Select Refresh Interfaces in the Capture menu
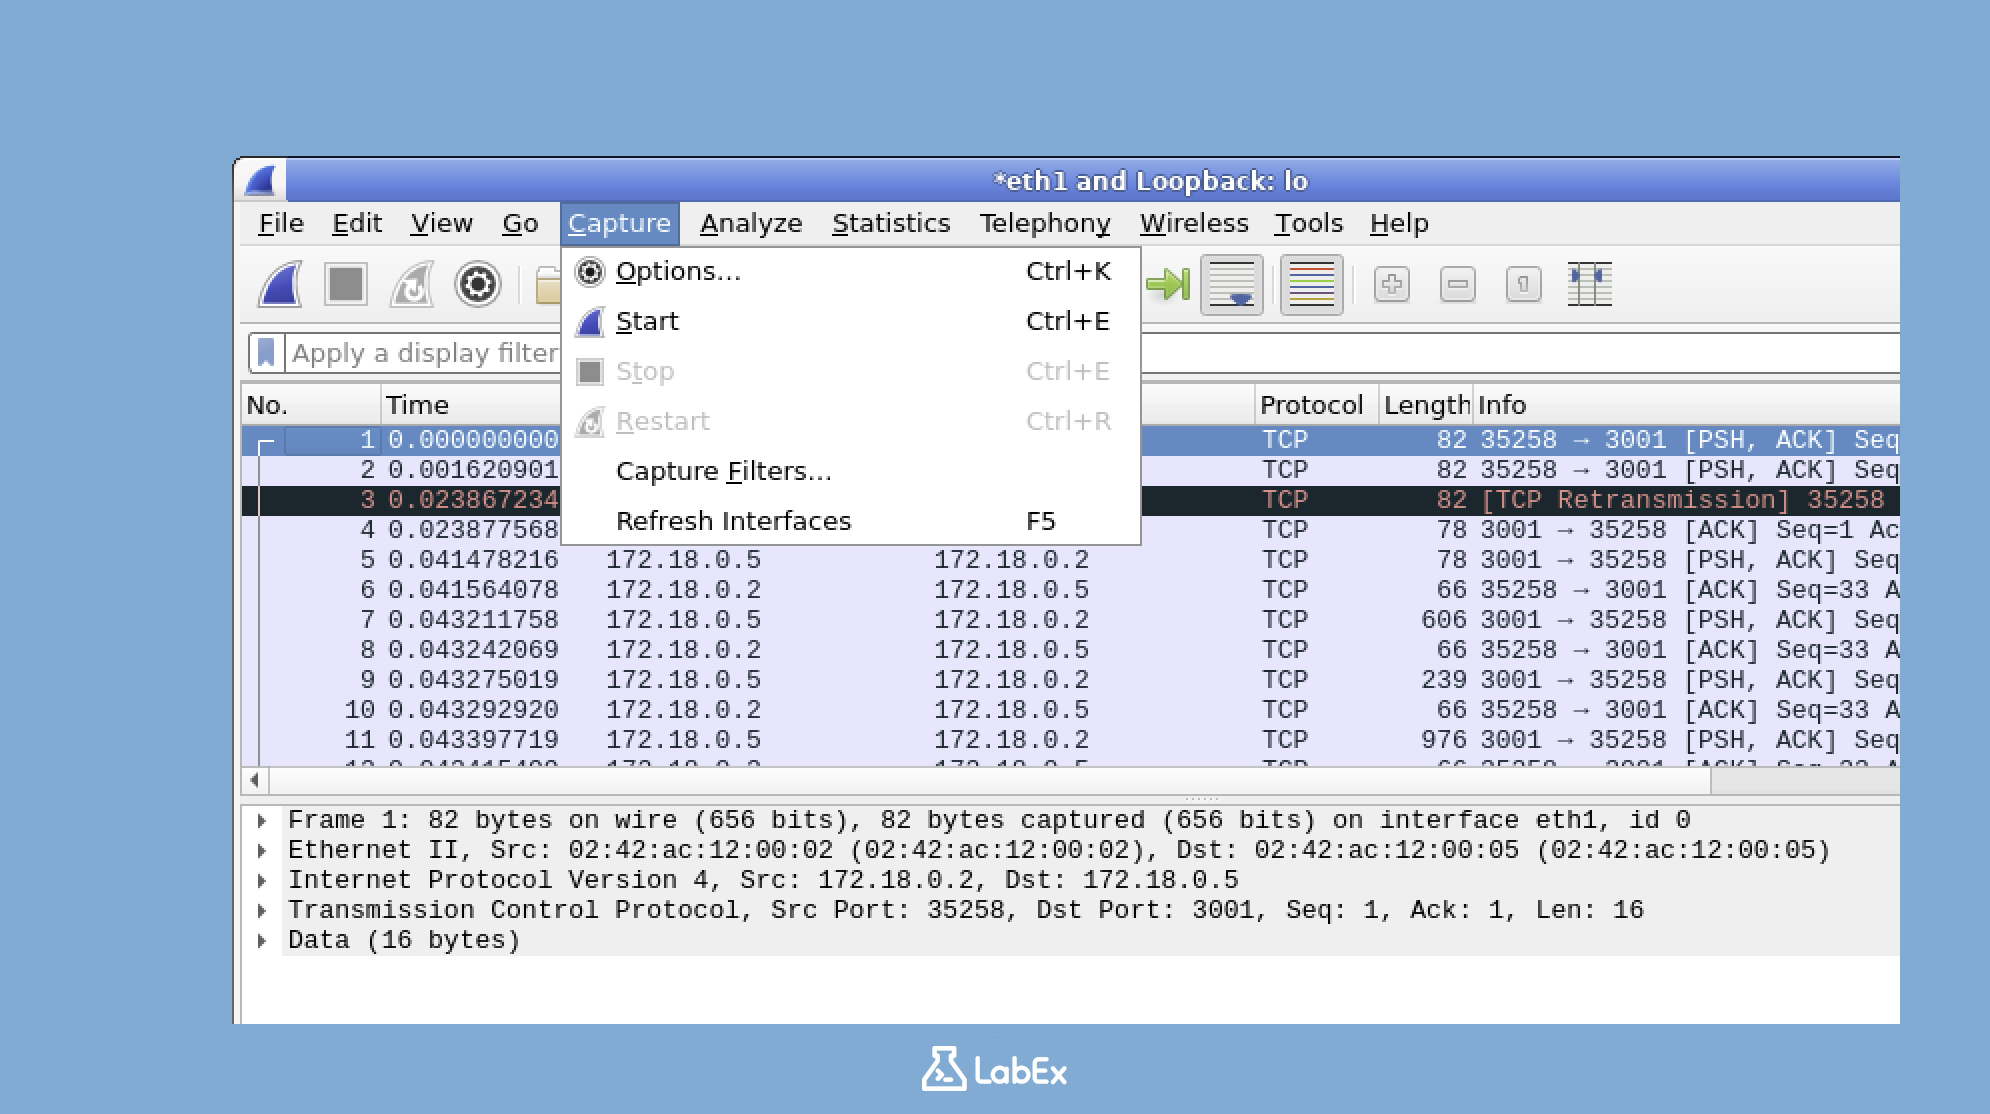 tap(734, 520)
